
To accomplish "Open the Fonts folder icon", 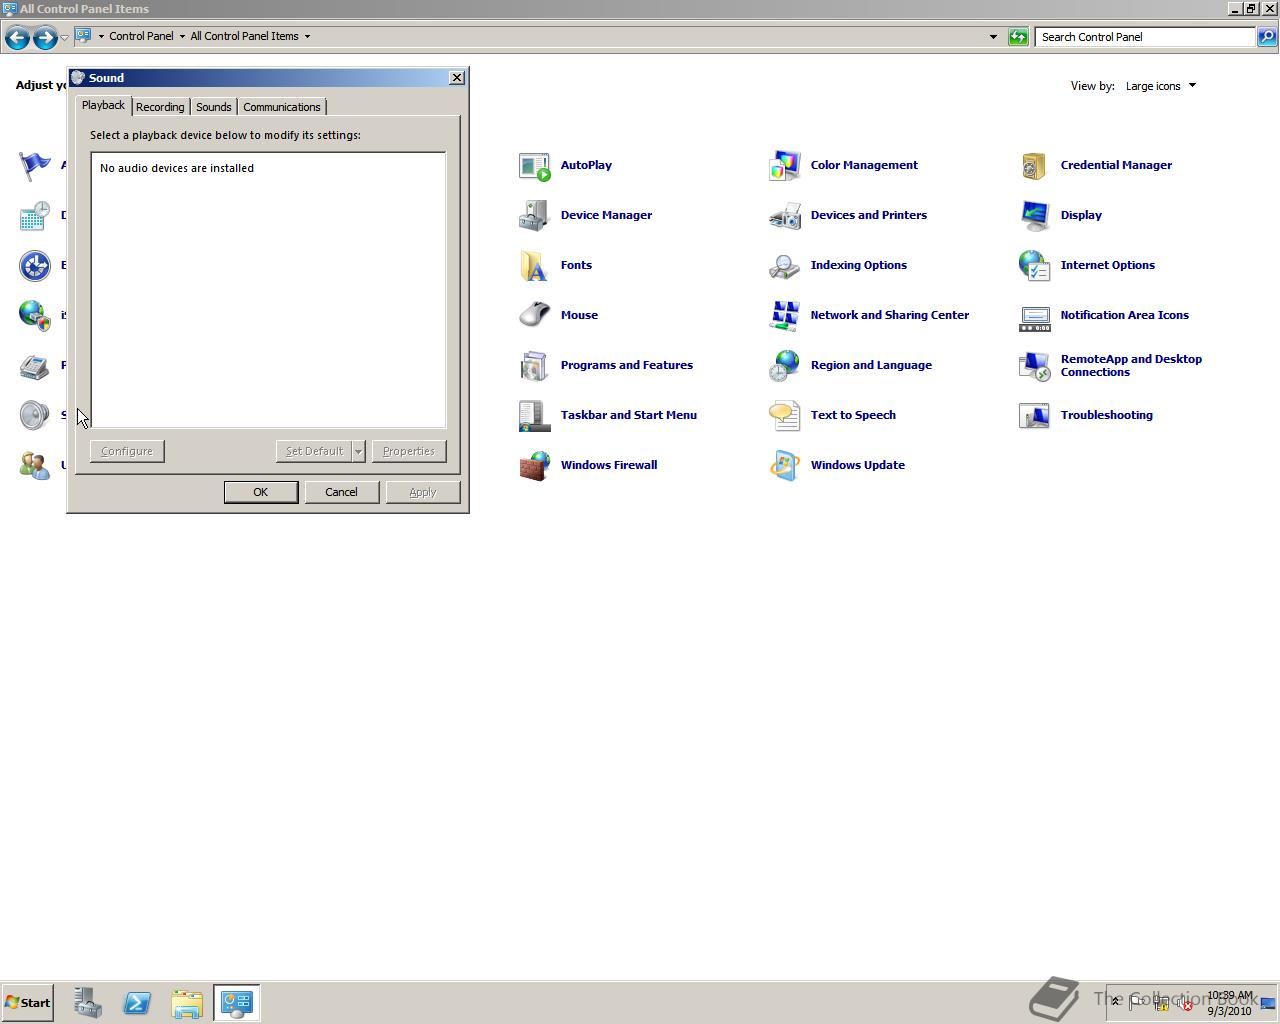I will tap(535, 266).
